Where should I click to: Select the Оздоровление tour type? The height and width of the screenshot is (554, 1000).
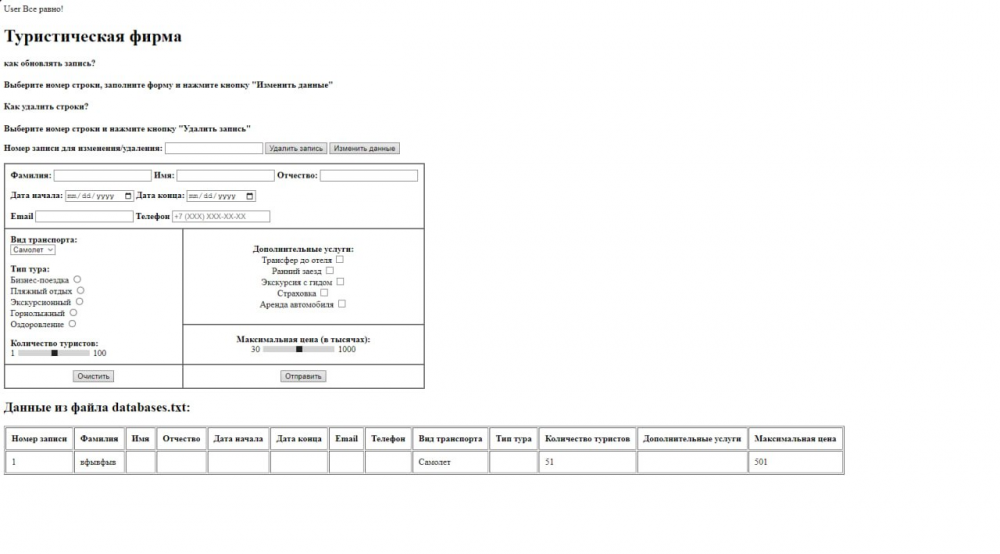pyautogui.click(x=72, y=324)
